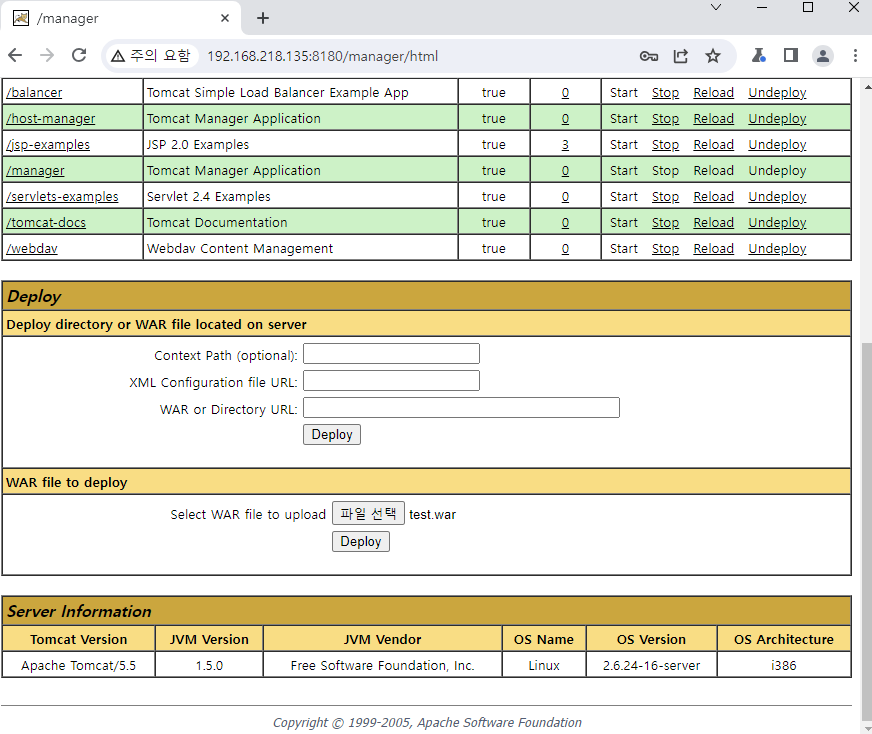Screen dimensions: 872x734
Task: Click the address bar URL
Action: coord(323,56)
